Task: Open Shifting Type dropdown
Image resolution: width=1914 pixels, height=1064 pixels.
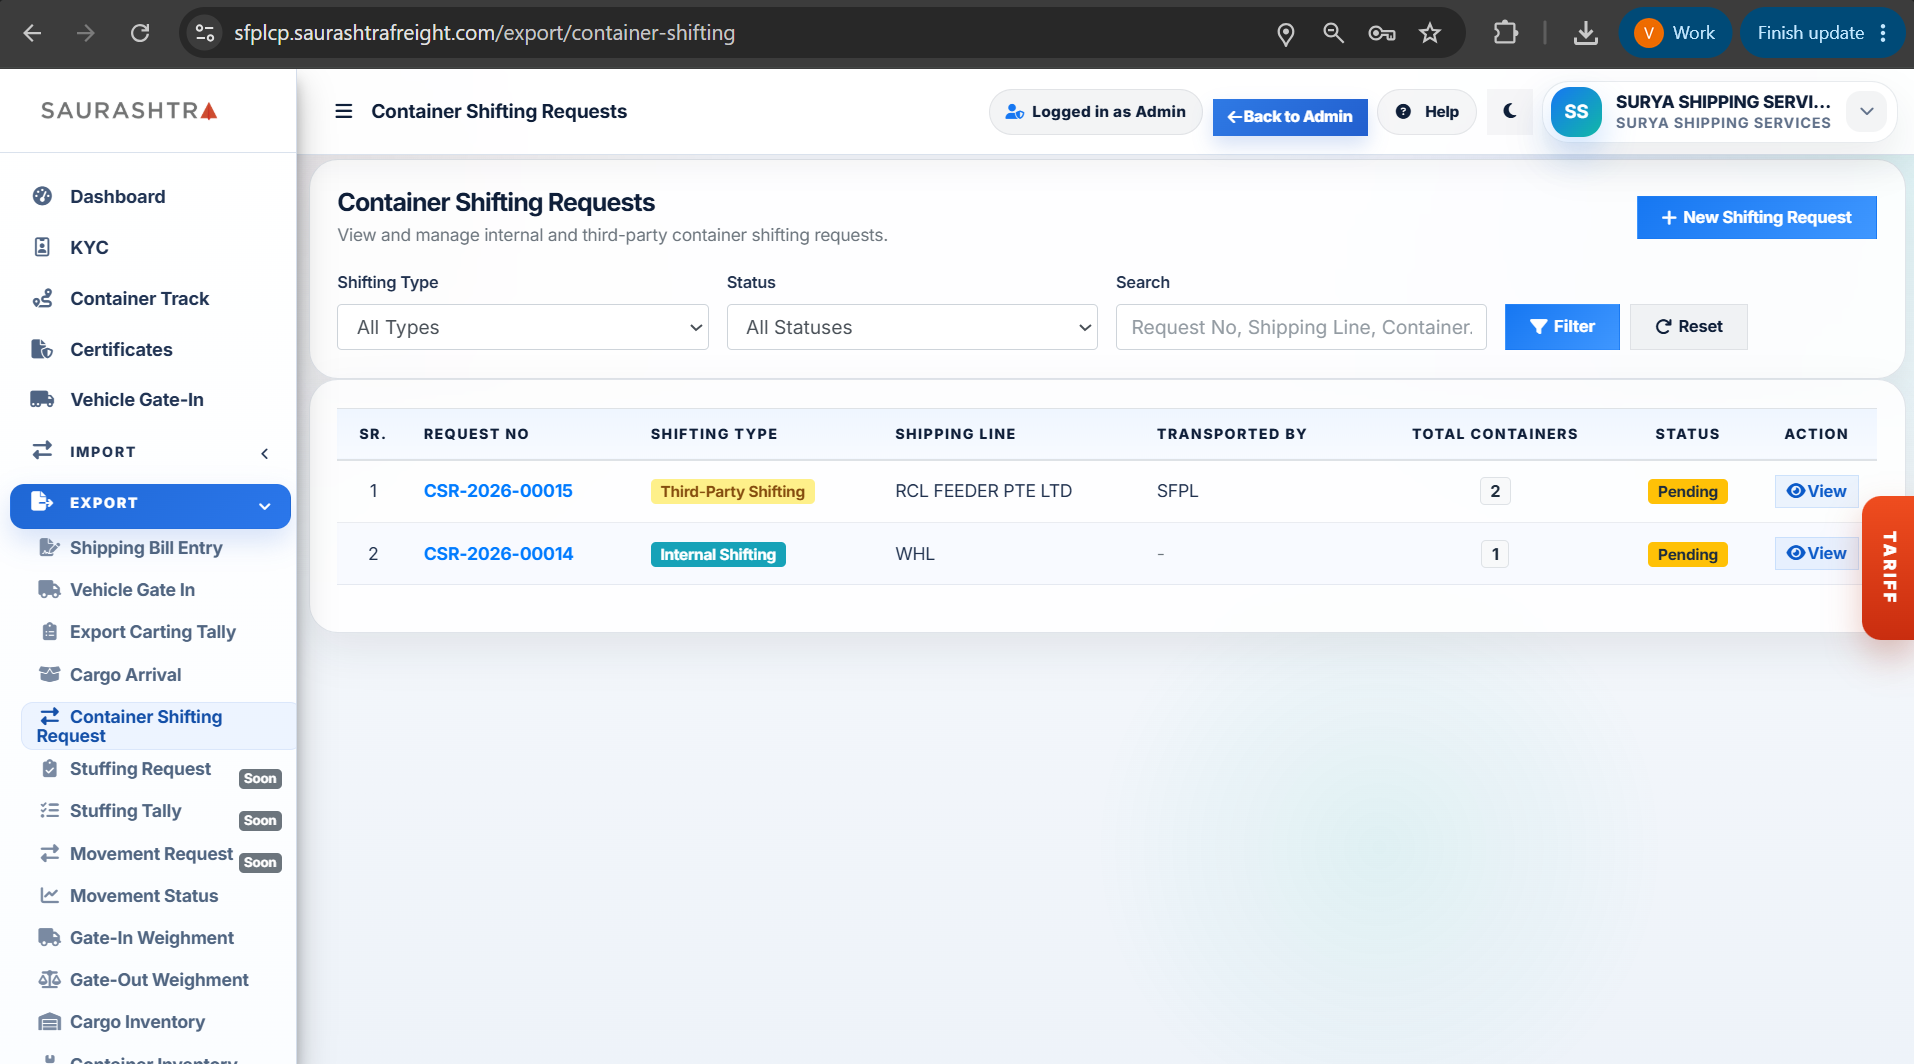Action: (x=523, y=327)
